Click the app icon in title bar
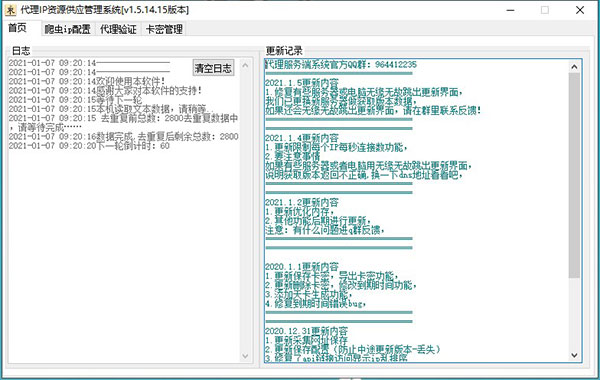This screenshot has height=380, width=600. (10, 10)
